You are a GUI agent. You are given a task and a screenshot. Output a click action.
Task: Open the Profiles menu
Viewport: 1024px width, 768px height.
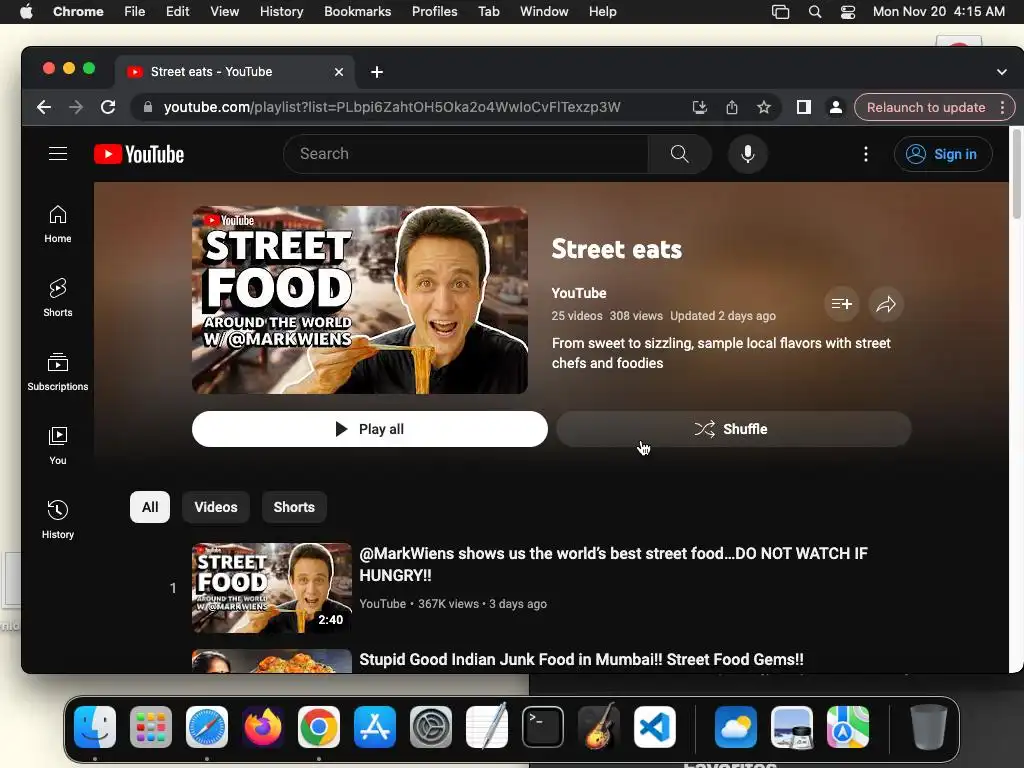click(x=434, y=11)
